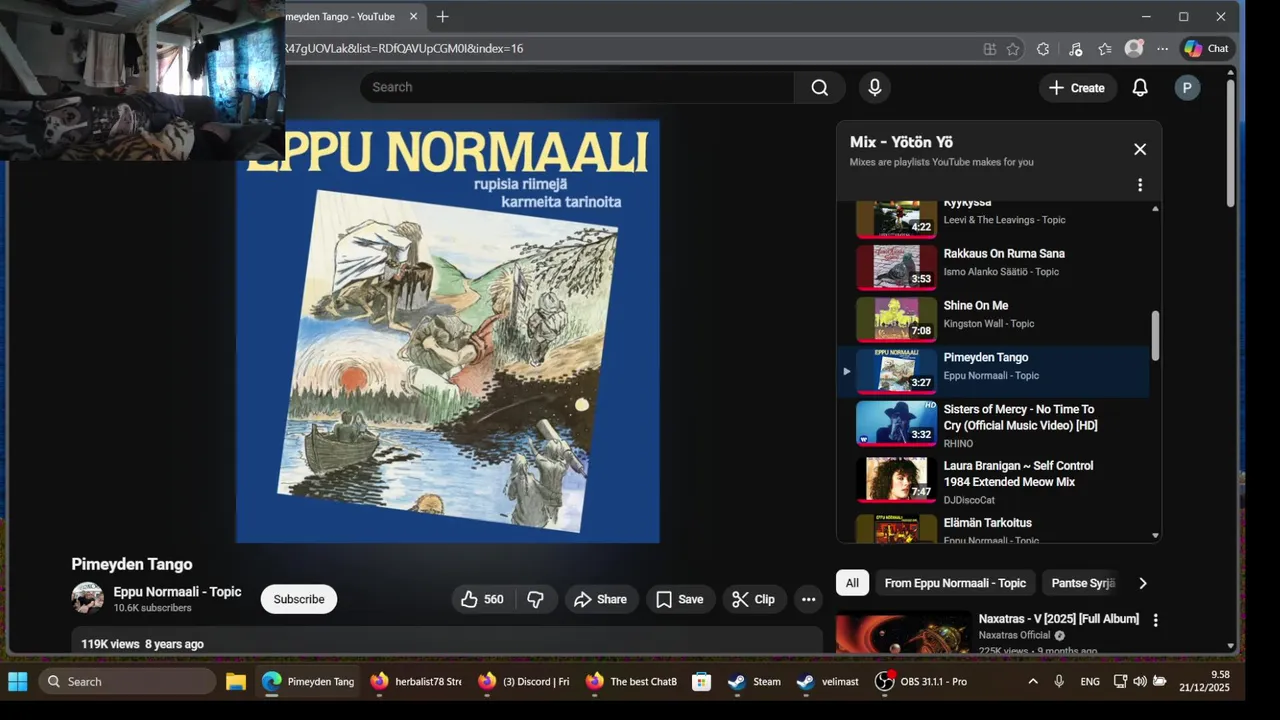Focus the YouTube Search field
1280x720 pixels.
[x=578, y=87]
